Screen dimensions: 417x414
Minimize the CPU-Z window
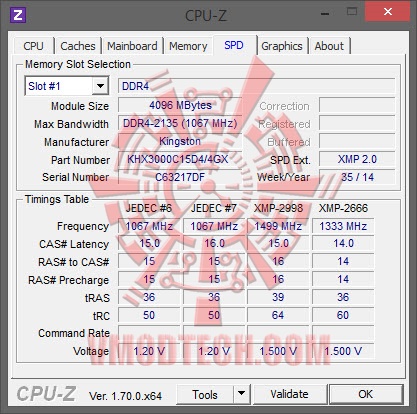coord(325,13)
